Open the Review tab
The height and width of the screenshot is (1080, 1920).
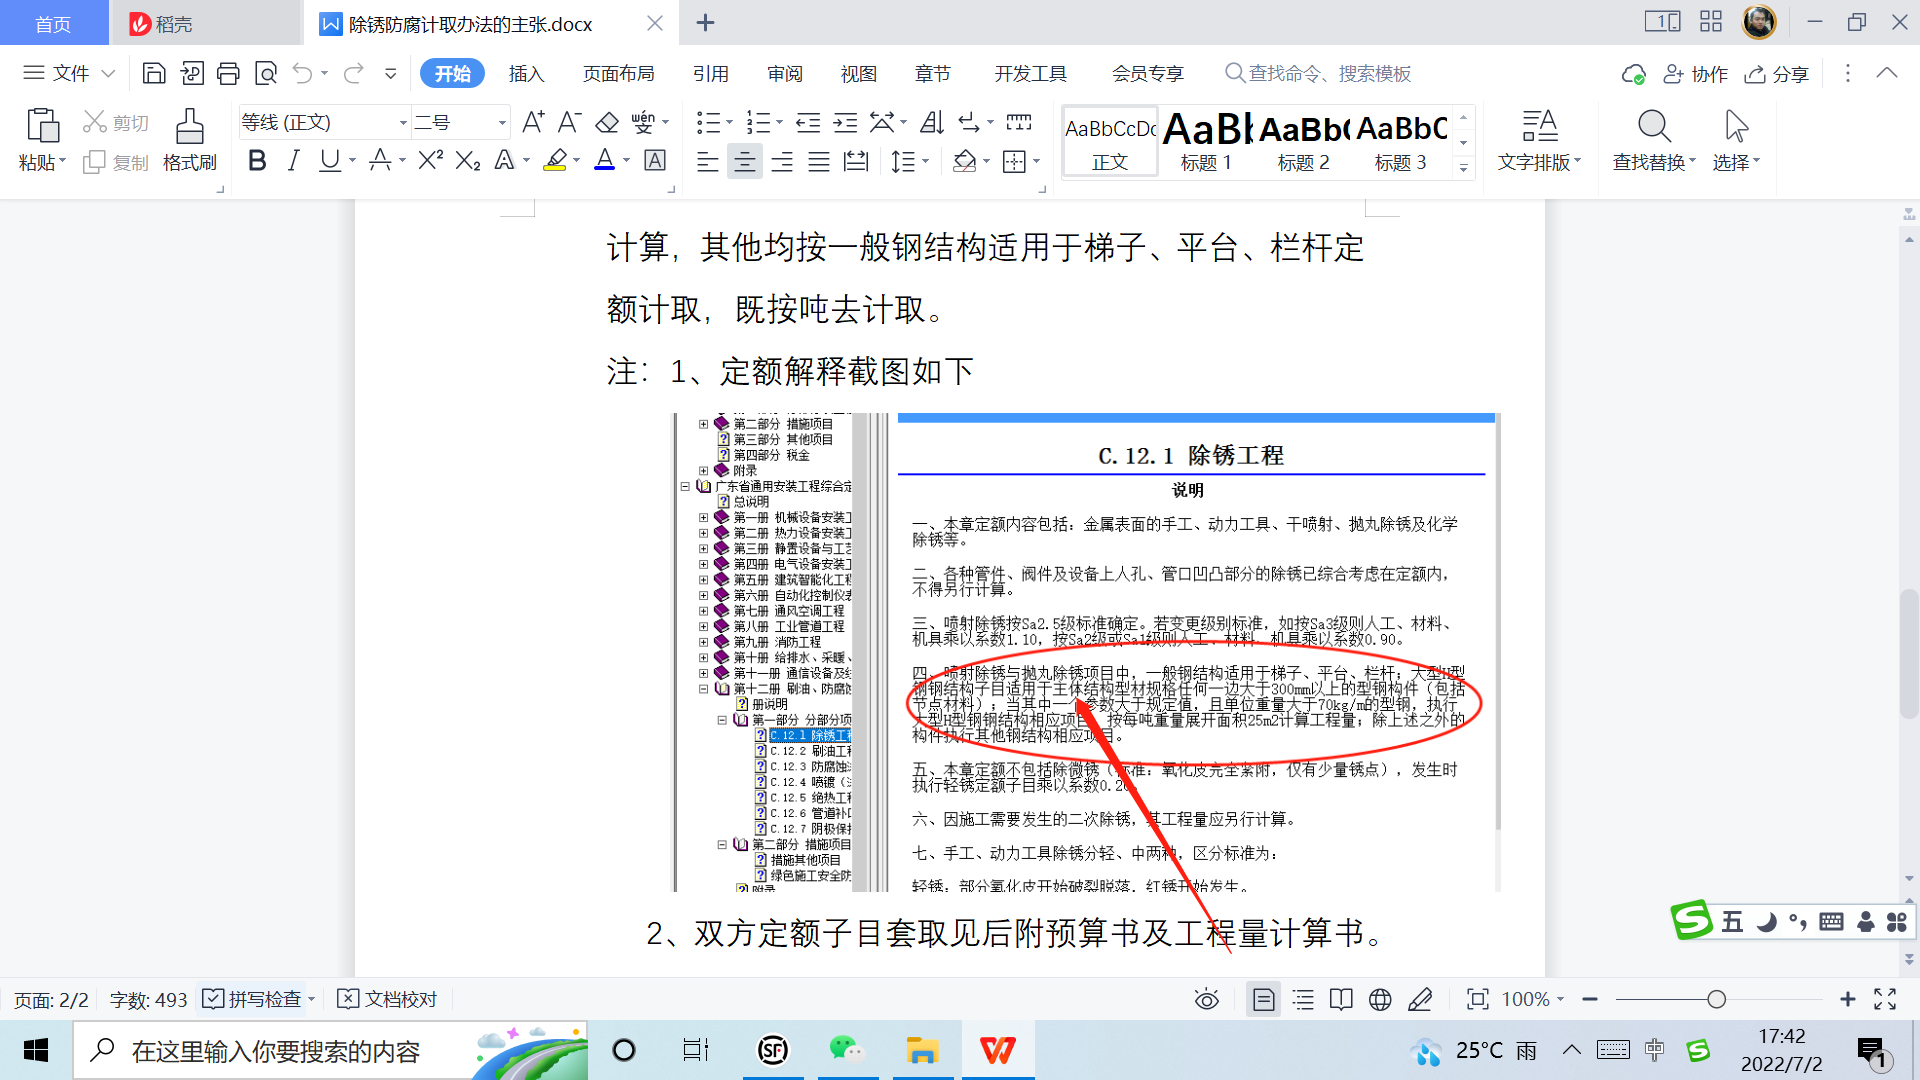(785, 74)
